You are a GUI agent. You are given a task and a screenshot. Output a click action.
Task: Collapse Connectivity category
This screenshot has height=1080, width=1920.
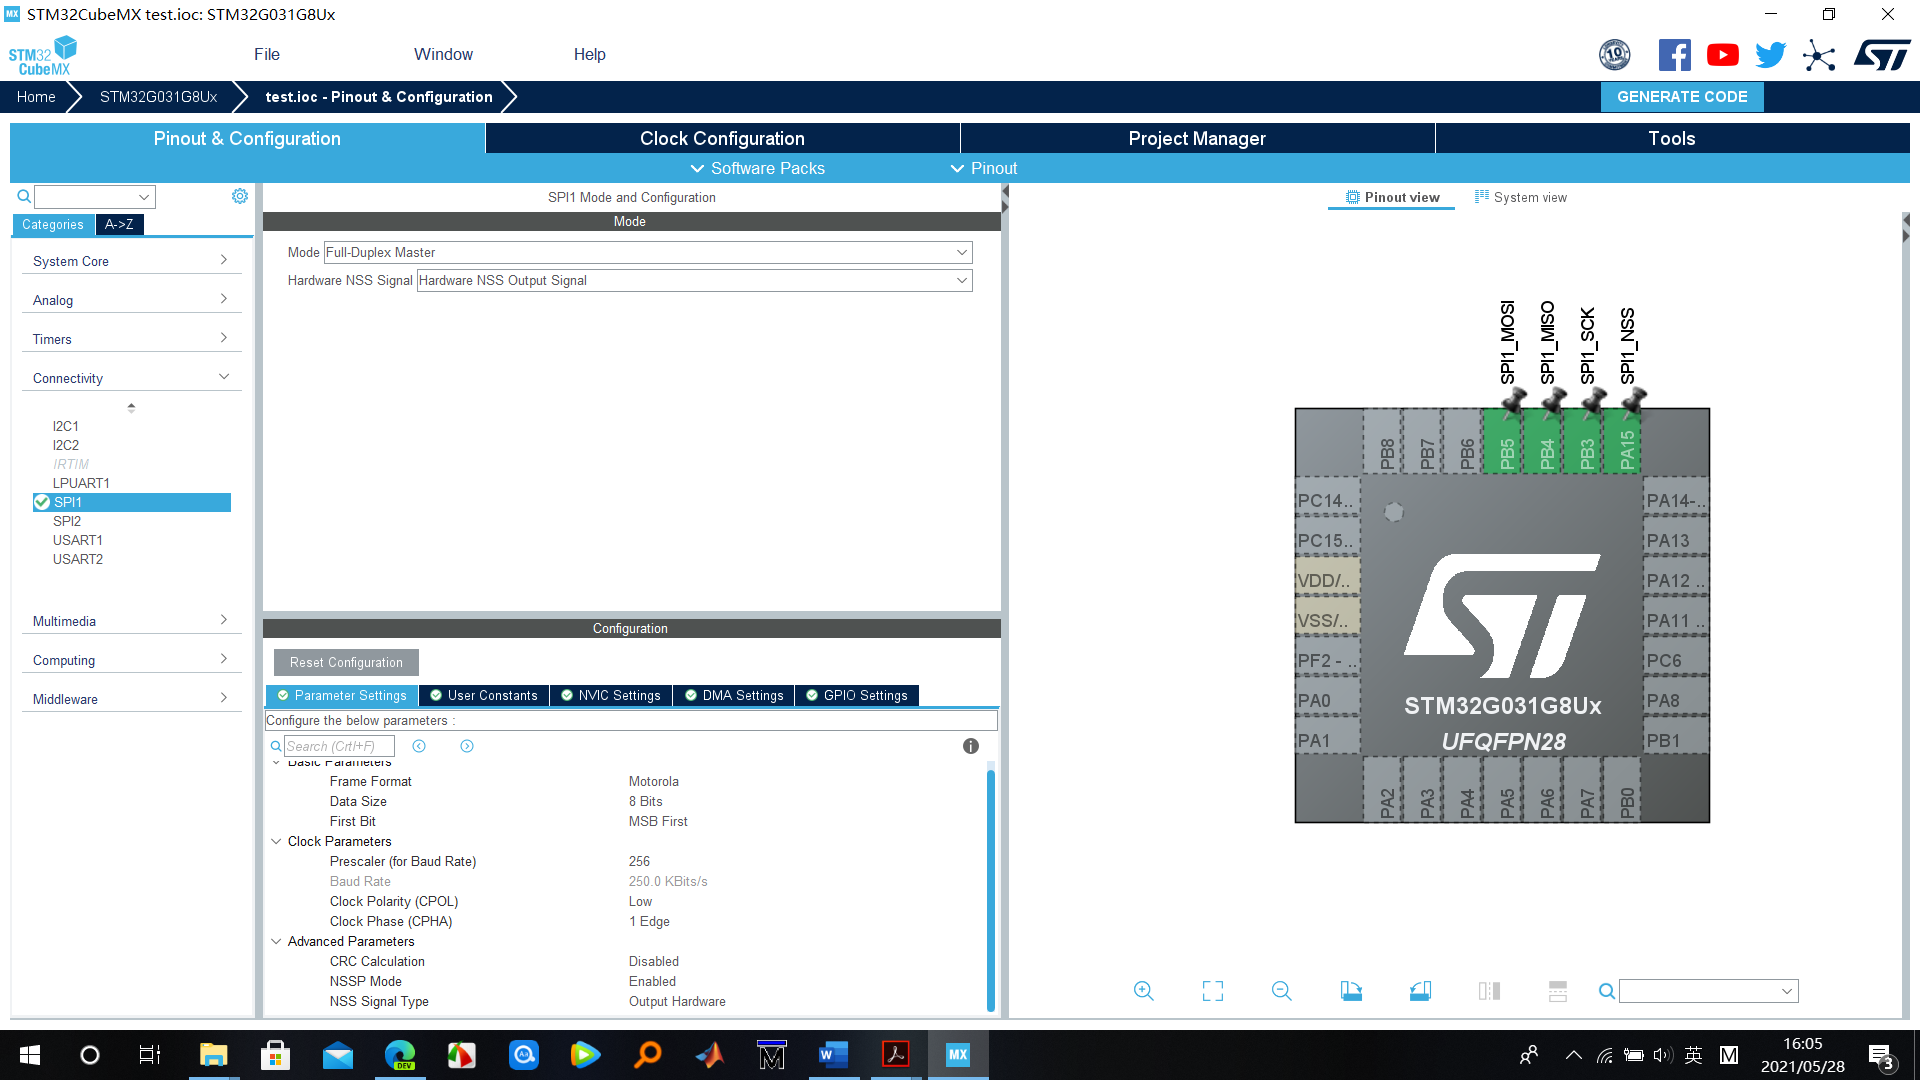[x=131, y=378]
